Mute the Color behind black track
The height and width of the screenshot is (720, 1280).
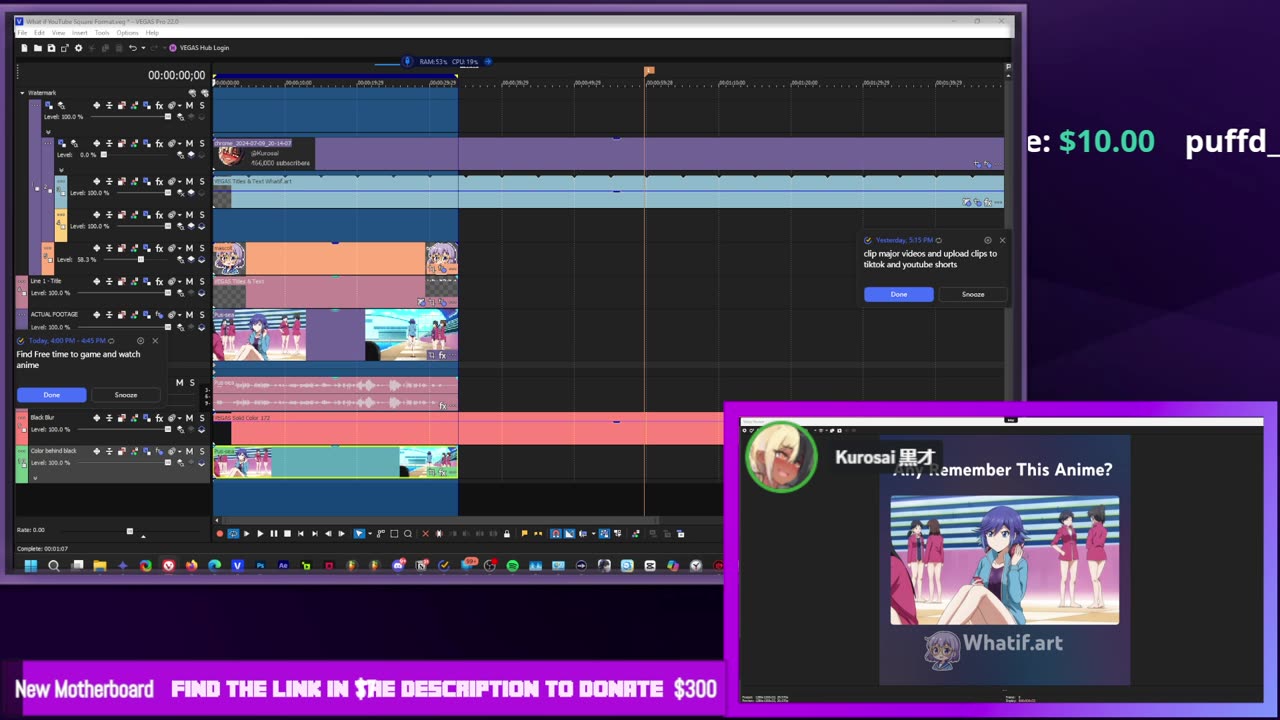point(189,451)
